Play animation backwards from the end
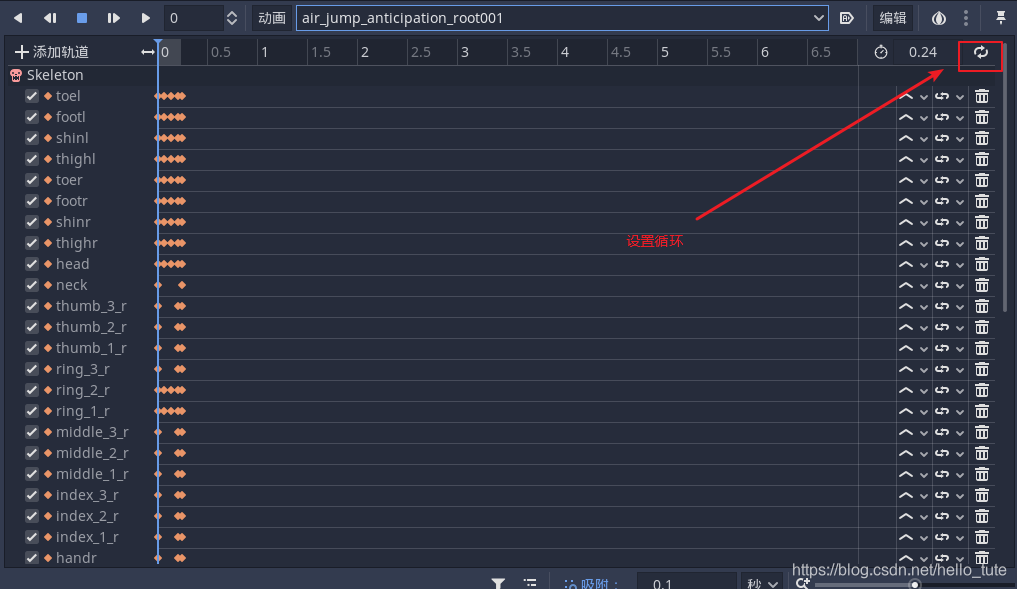The image size is (1017, 589). pos(50,18)
